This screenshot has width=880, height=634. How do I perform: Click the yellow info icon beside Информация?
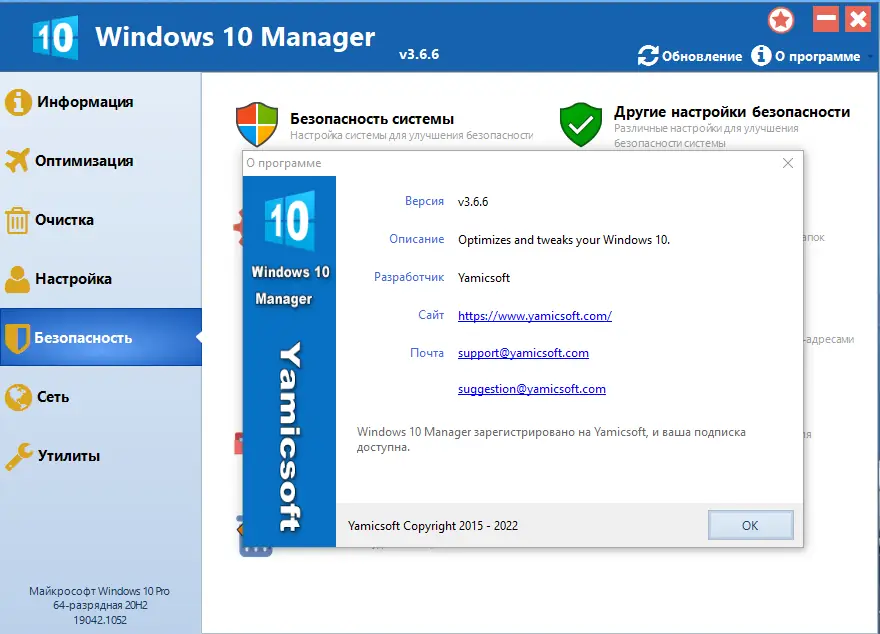pos(18,102)
